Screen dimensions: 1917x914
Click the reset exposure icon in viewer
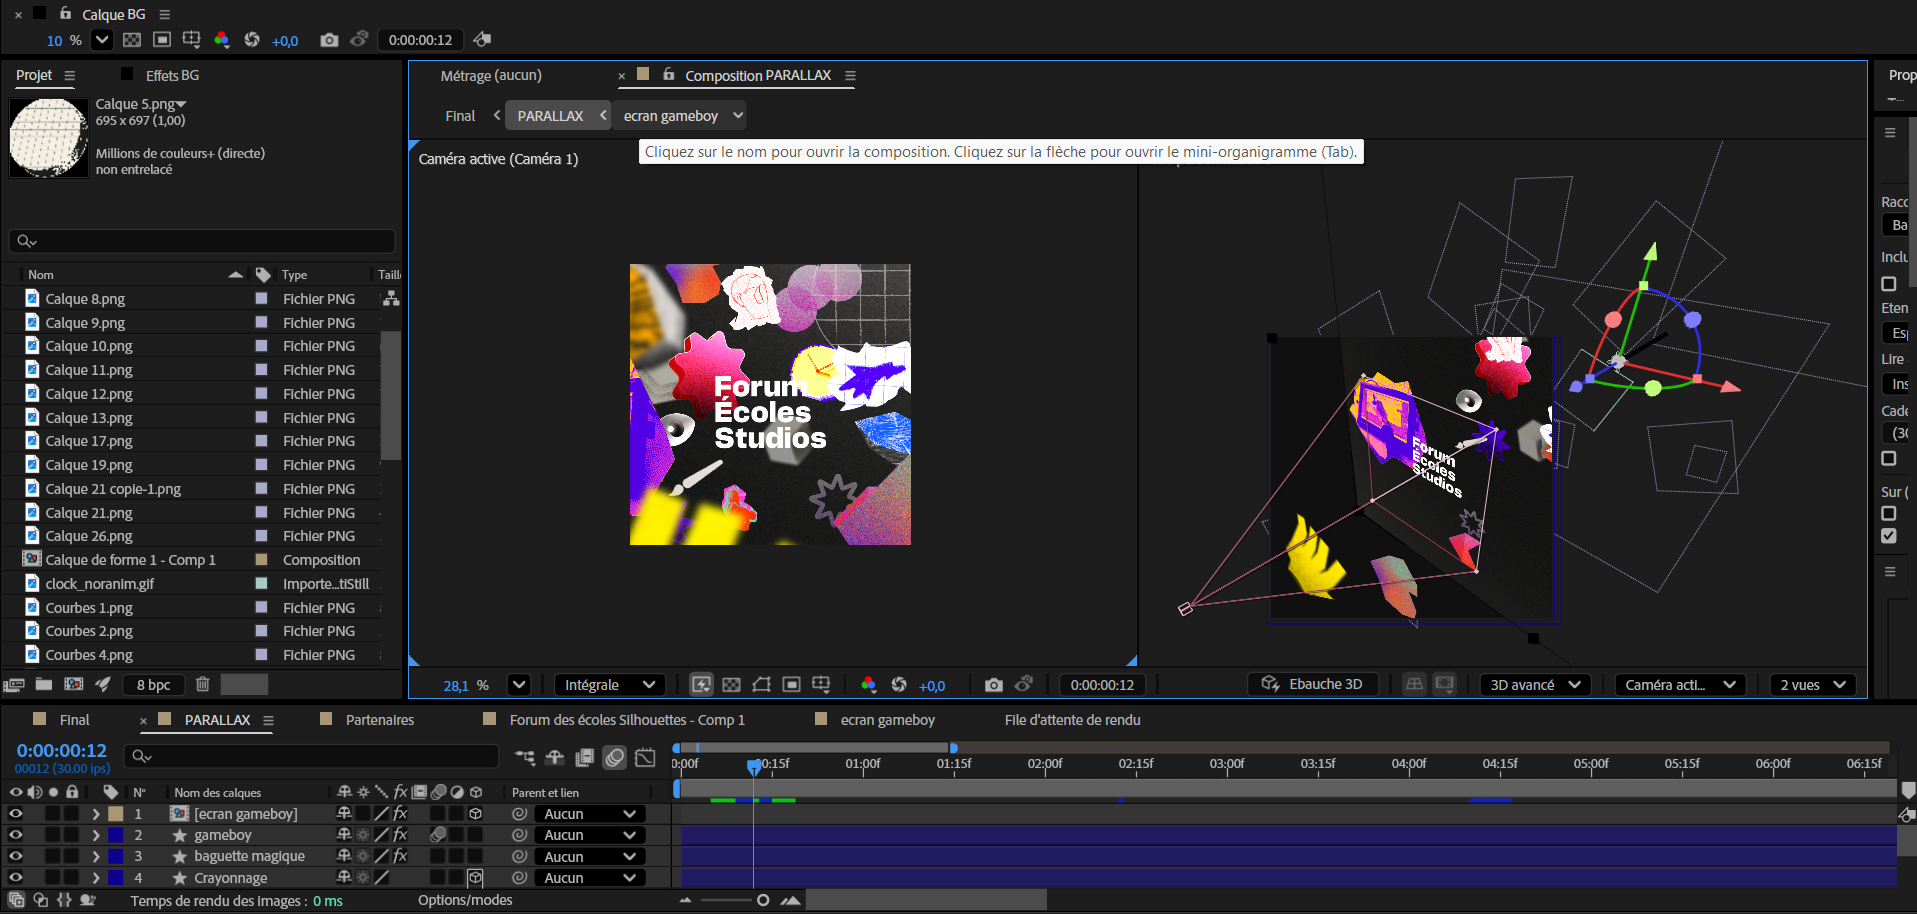(x=898, y=685)
